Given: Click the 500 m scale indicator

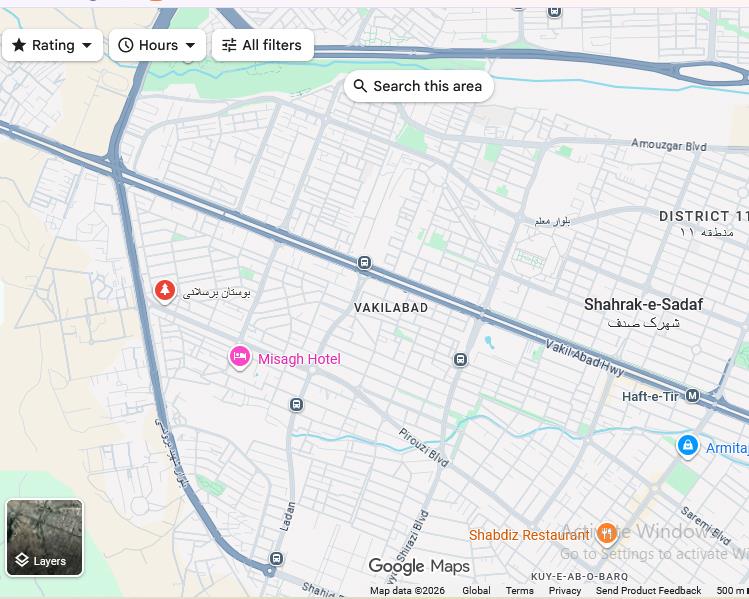Looking at the screenshot, I should point(731,591).
